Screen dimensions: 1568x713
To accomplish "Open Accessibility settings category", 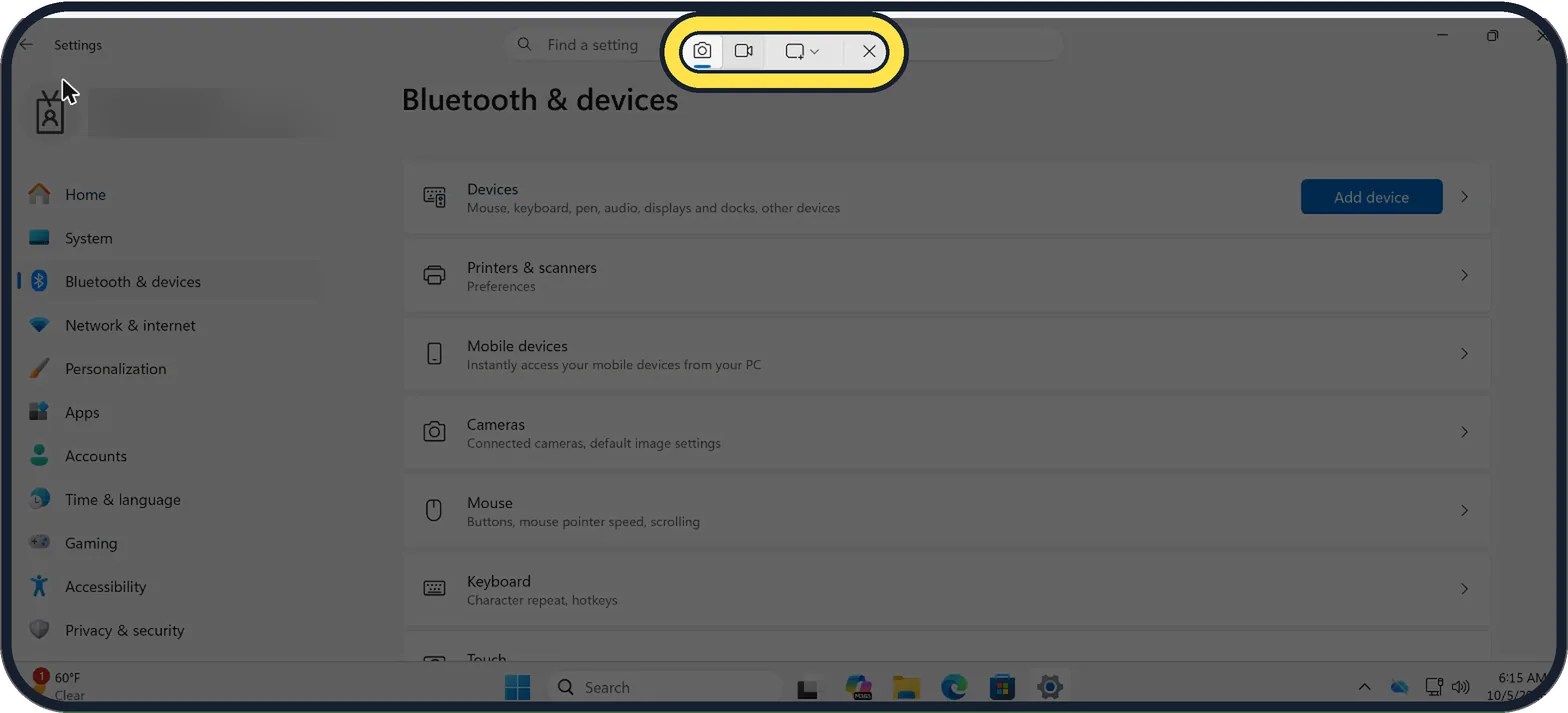I will pyautogui.click(x=170, y=587).
